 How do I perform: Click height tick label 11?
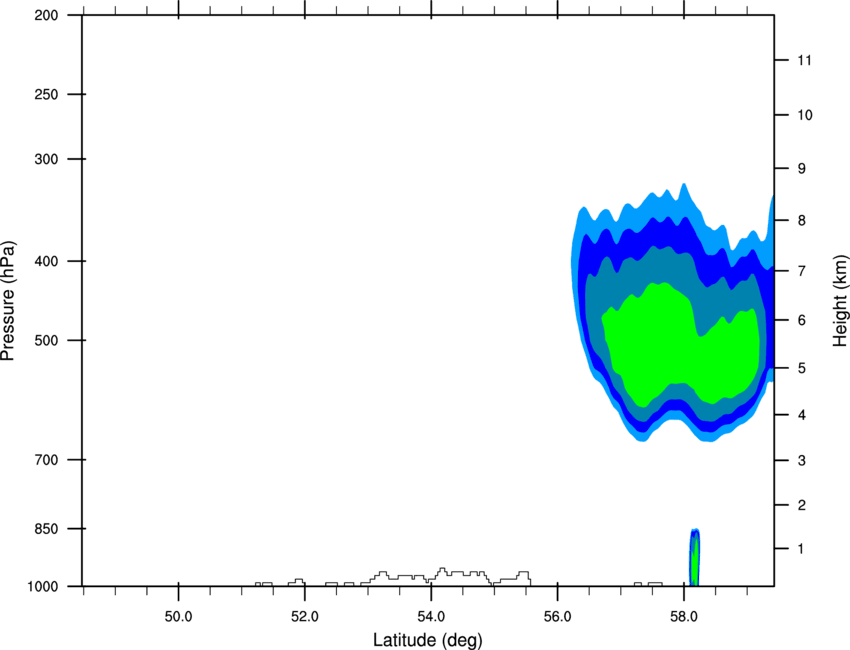tap(805, 60)
